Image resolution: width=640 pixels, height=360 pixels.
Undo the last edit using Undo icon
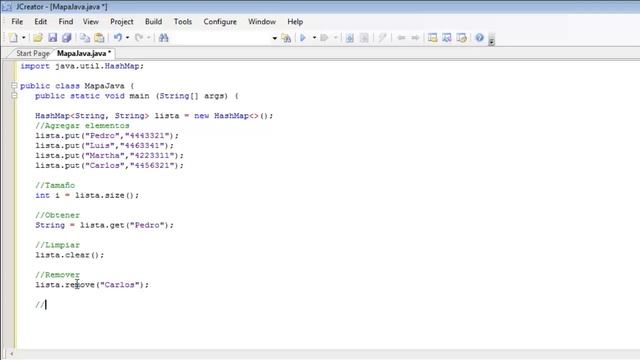(118, 38)
